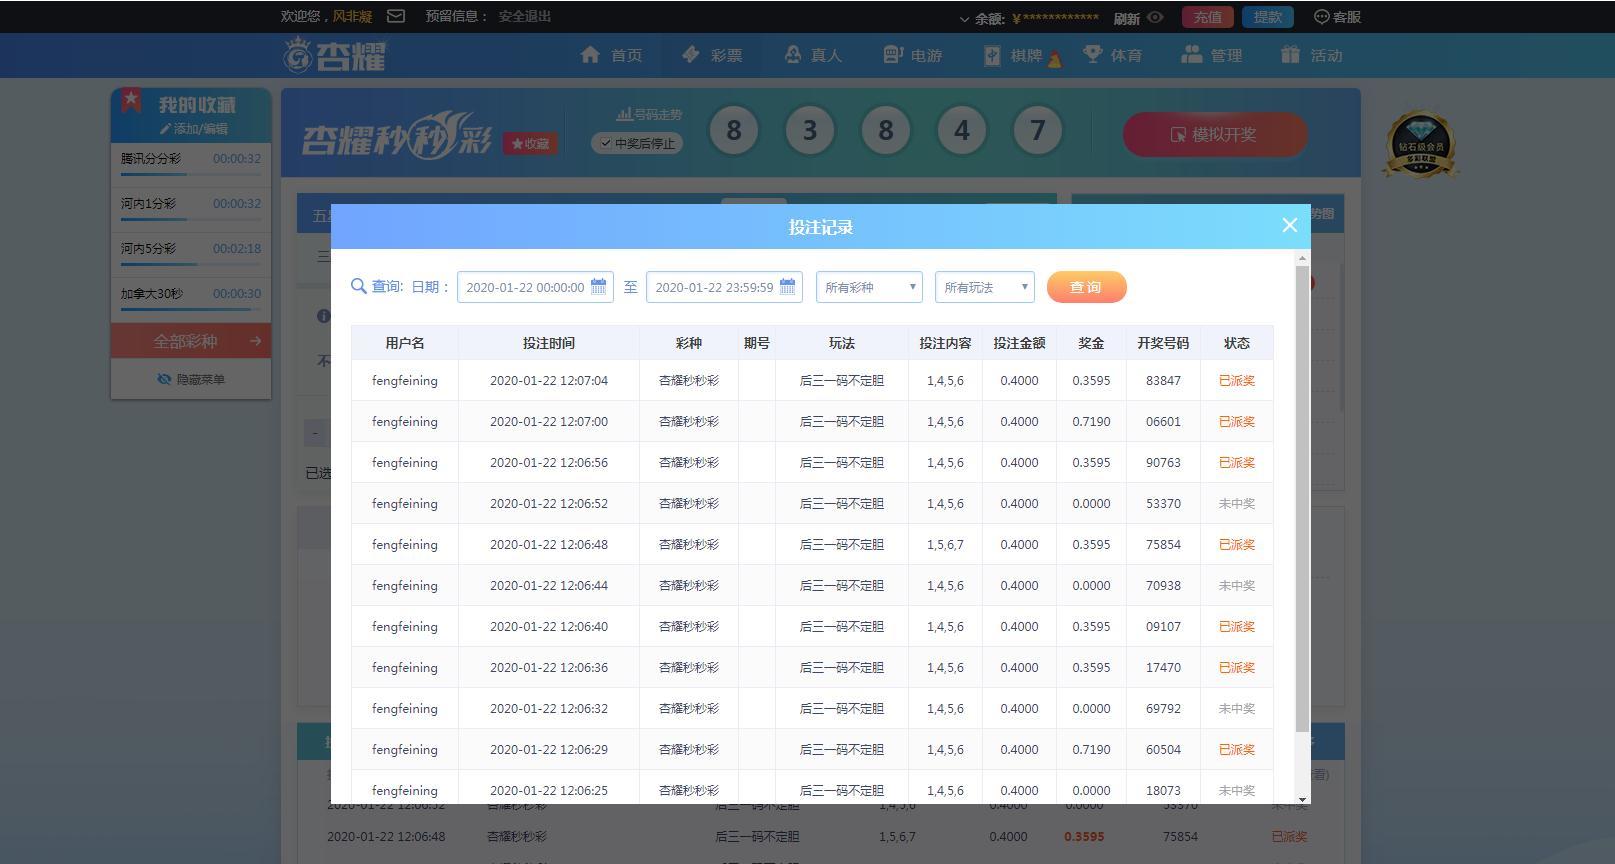
Task: Click draw number 60504
Action: [1163, 750]
